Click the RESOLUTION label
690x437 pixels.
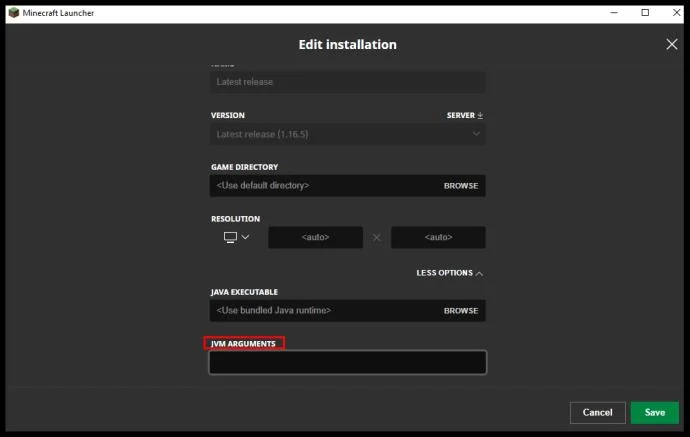[235, 219]
